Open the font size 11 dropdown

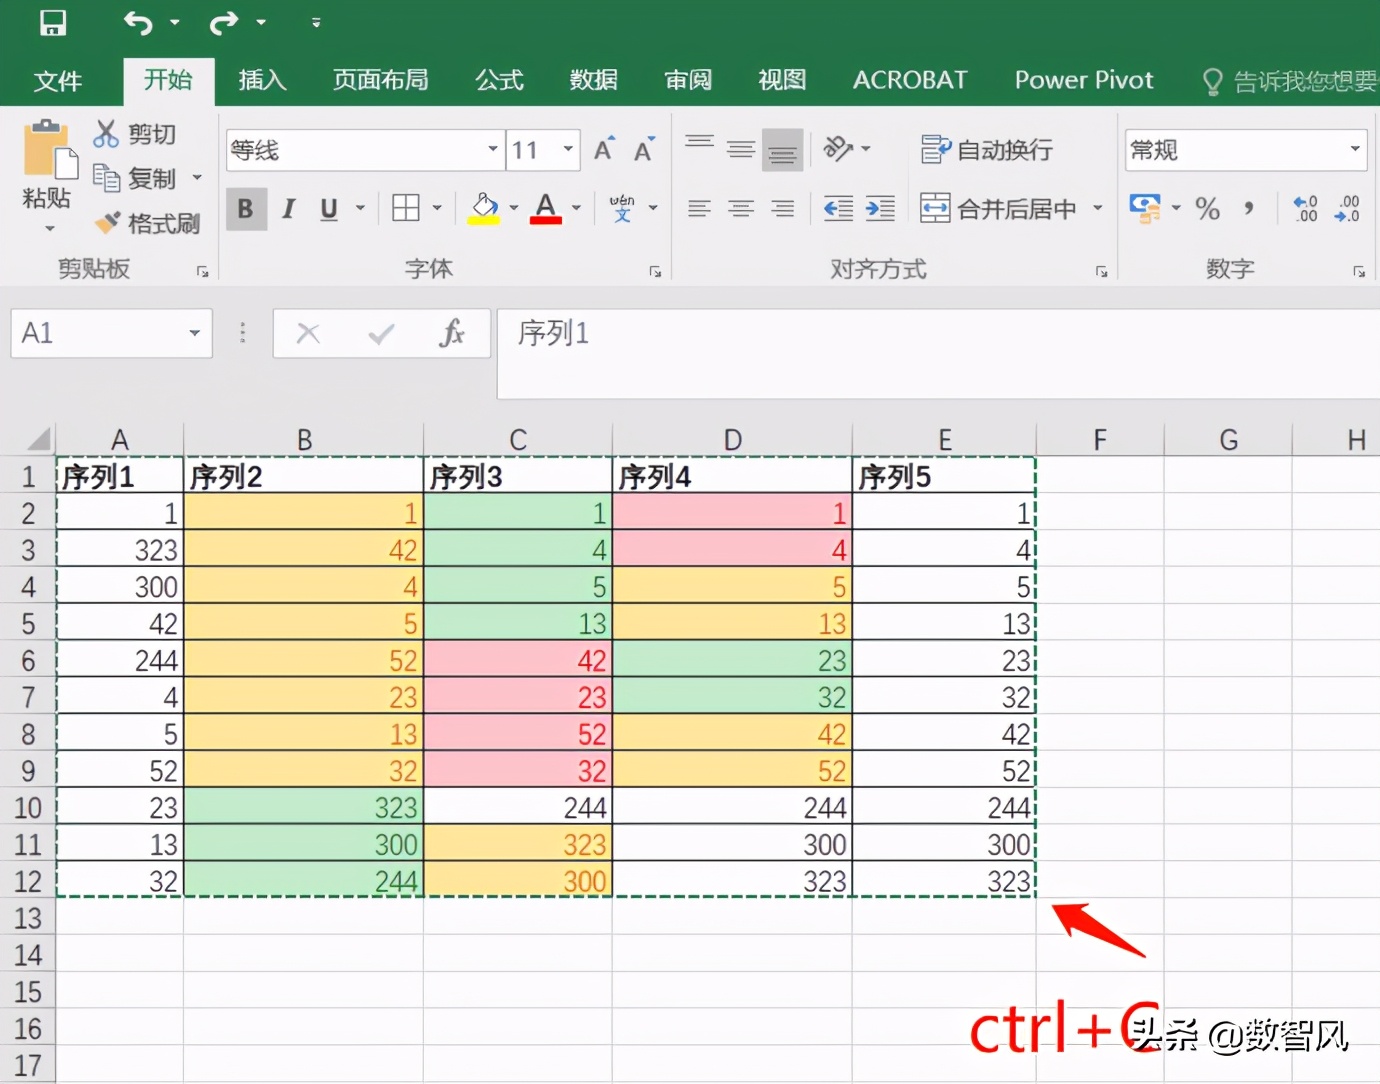coord(568,150)
